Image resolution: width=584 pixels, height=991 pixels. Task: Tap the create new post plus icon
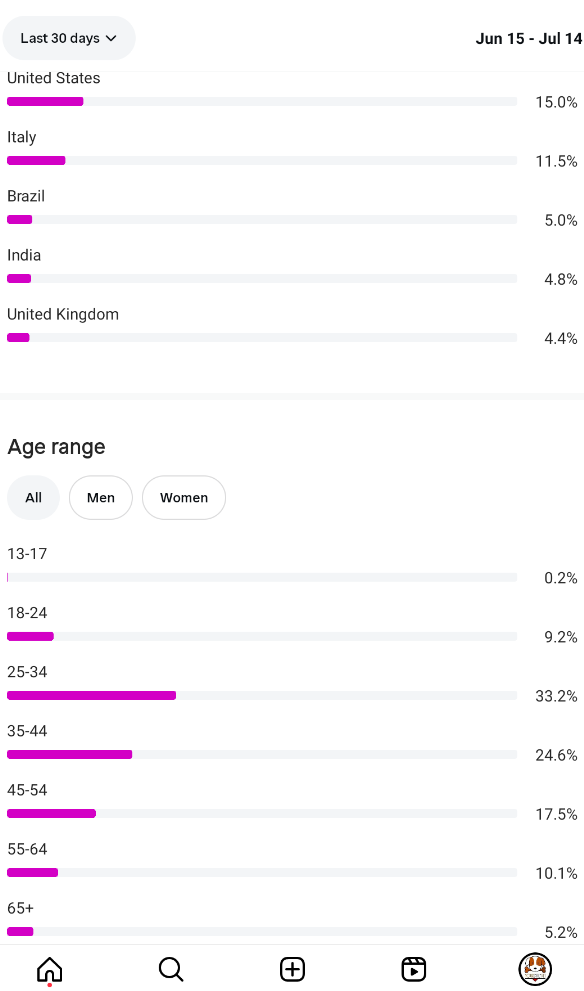coord(292,969)
